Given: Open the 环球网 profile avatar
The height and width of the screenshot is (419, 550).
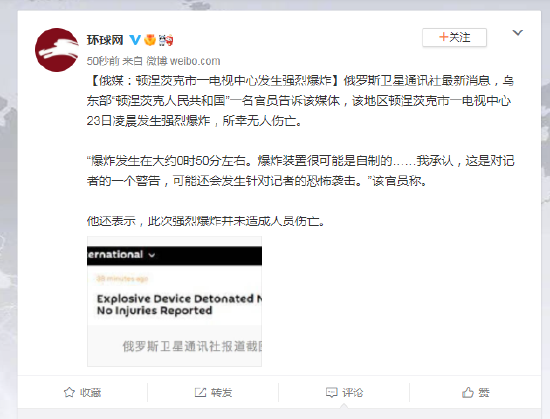Looking at the screenshot, I should point(57,50).
